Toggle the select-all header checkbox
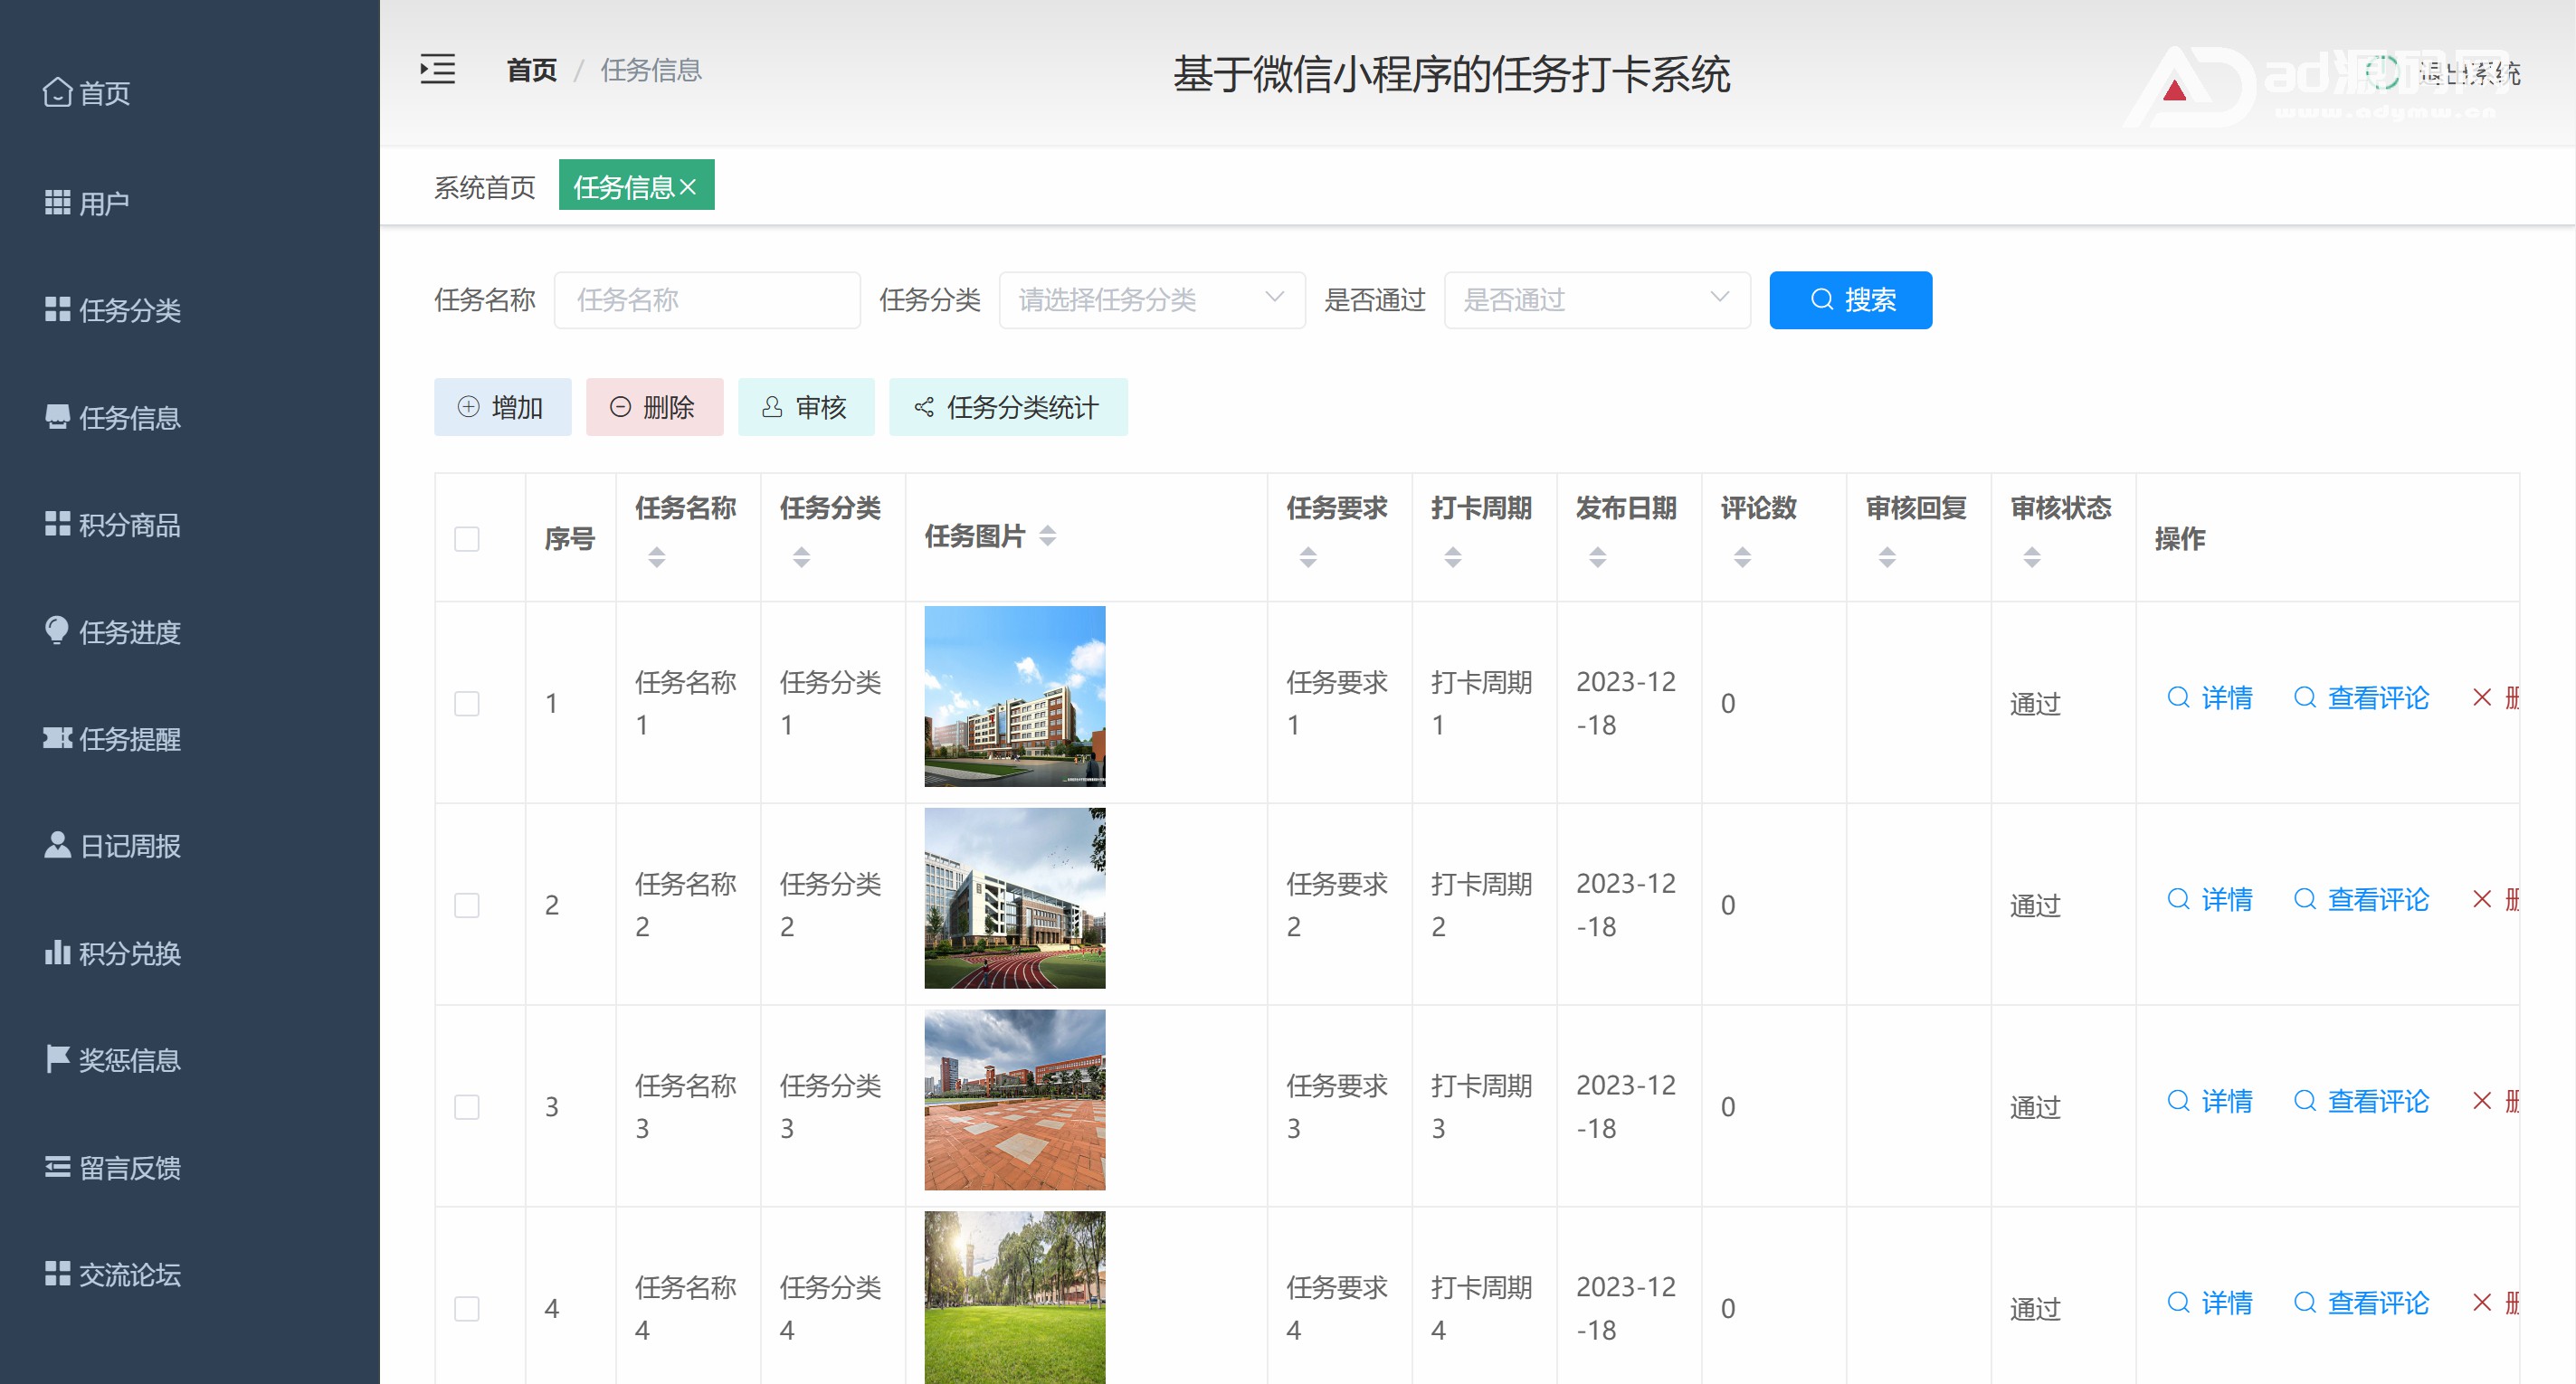Screen dimensions: 2576x1384 click(x=467, y=539)
